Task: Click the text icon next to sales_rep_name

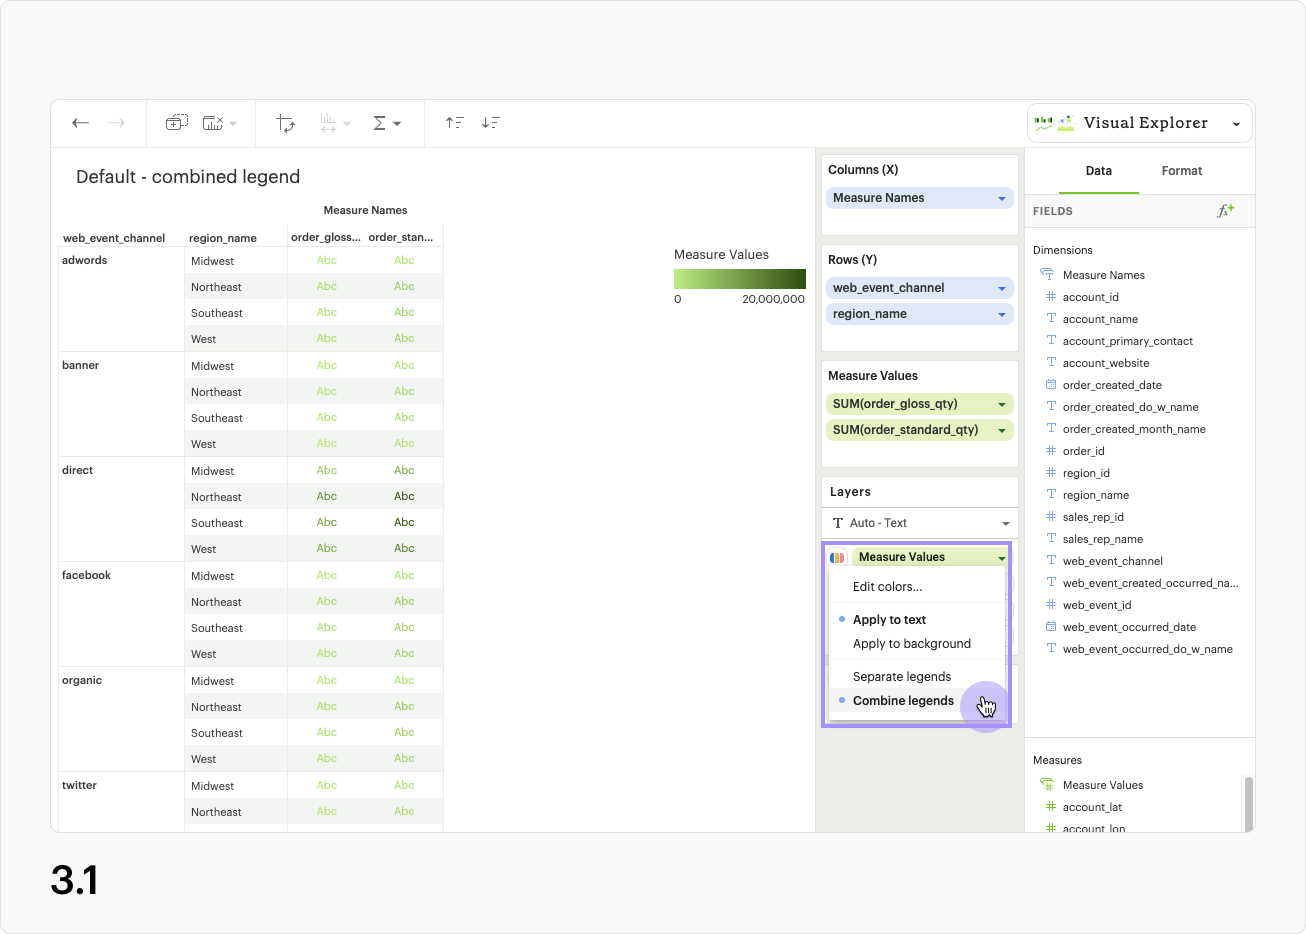Action: [x=1051, y=539]
